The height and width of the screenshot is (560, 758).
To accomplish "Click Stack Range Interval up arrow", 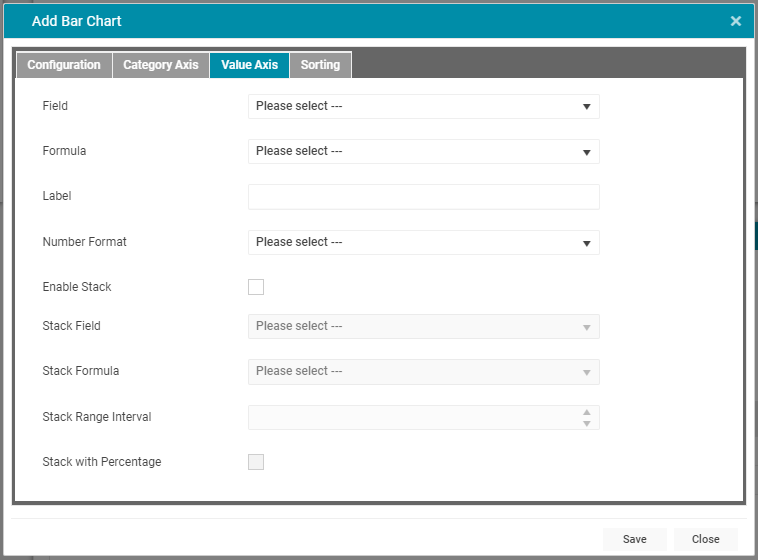I will tap(586, 413).
